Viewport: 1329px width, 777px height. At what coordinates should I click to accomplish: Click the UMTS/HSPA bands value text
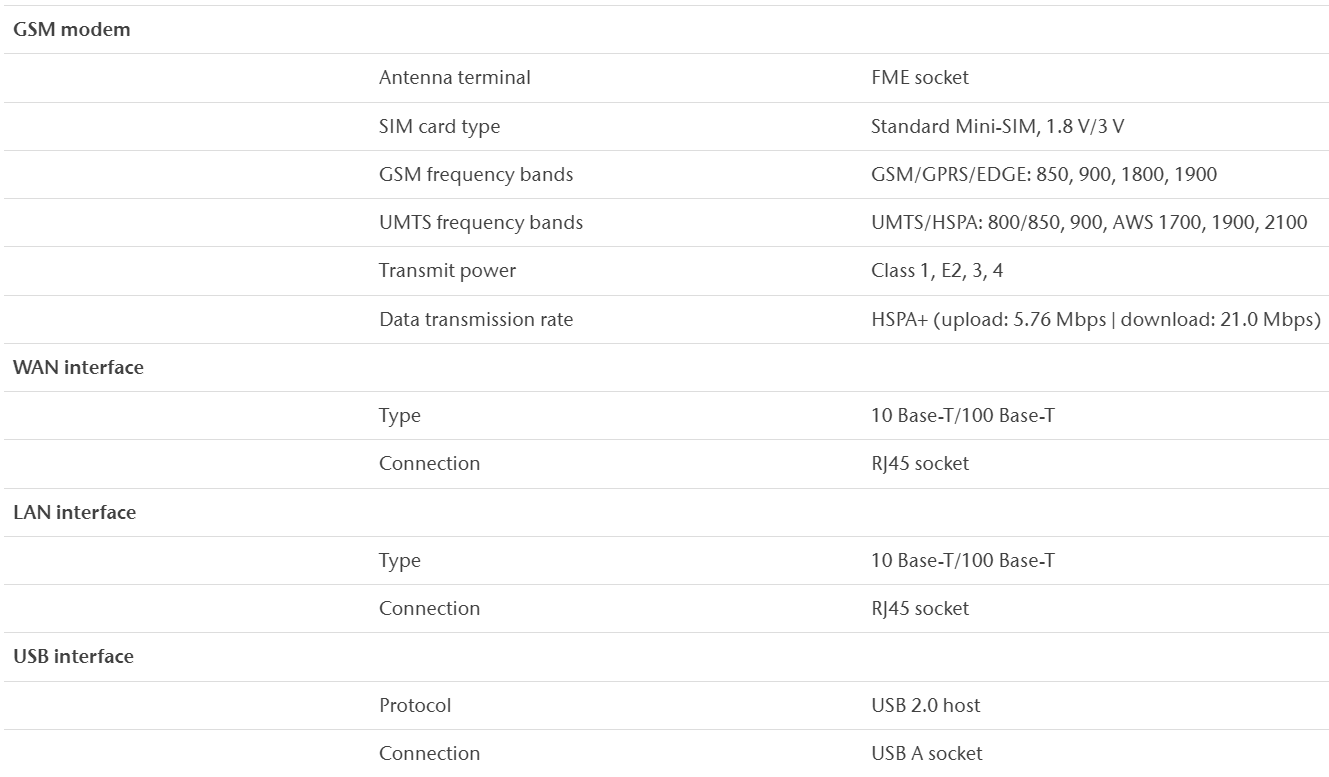pos(1089,222)
